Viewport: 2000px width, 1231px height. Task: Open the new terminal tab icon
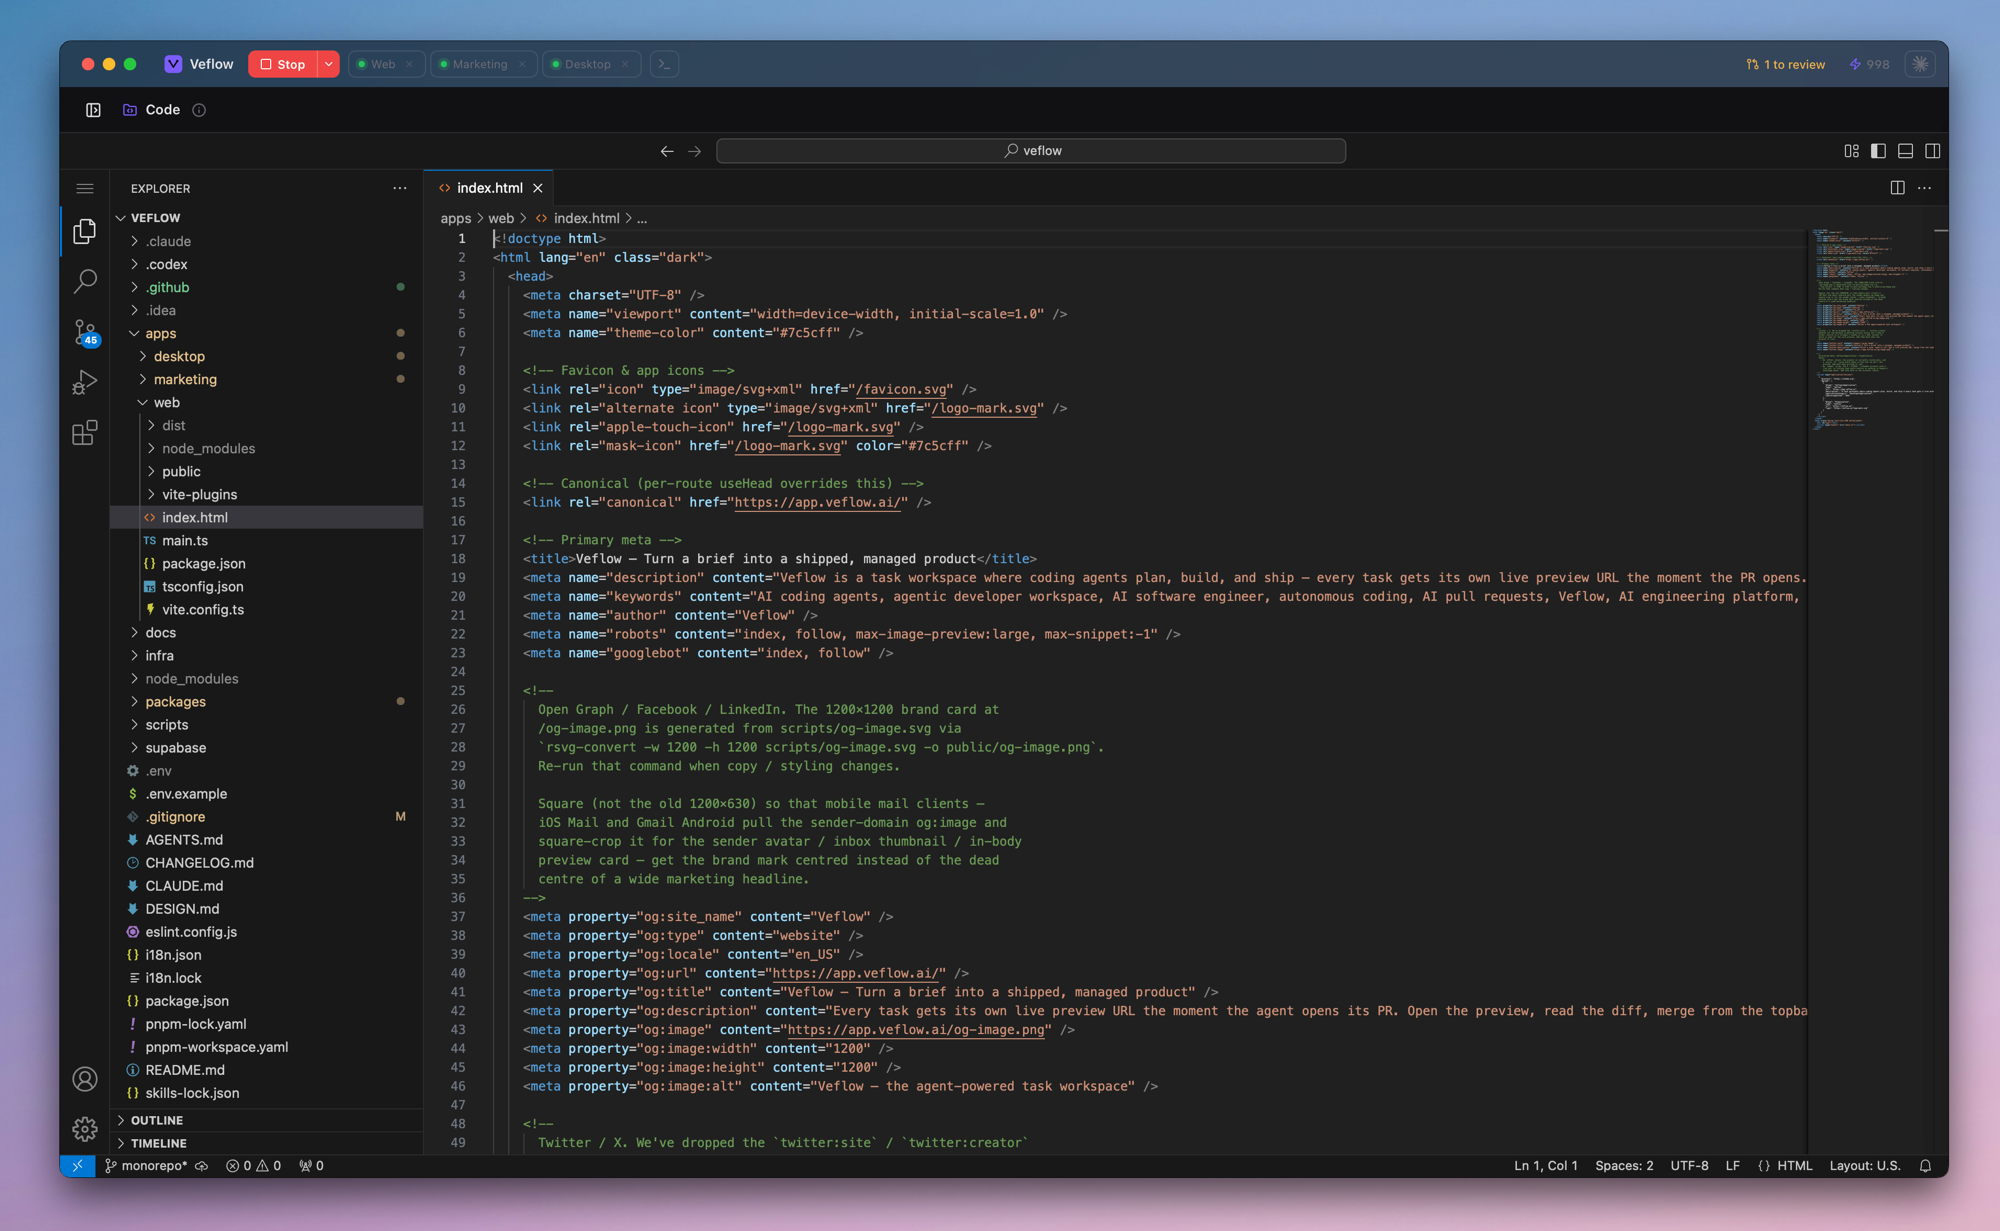click(x=664, y=64)
